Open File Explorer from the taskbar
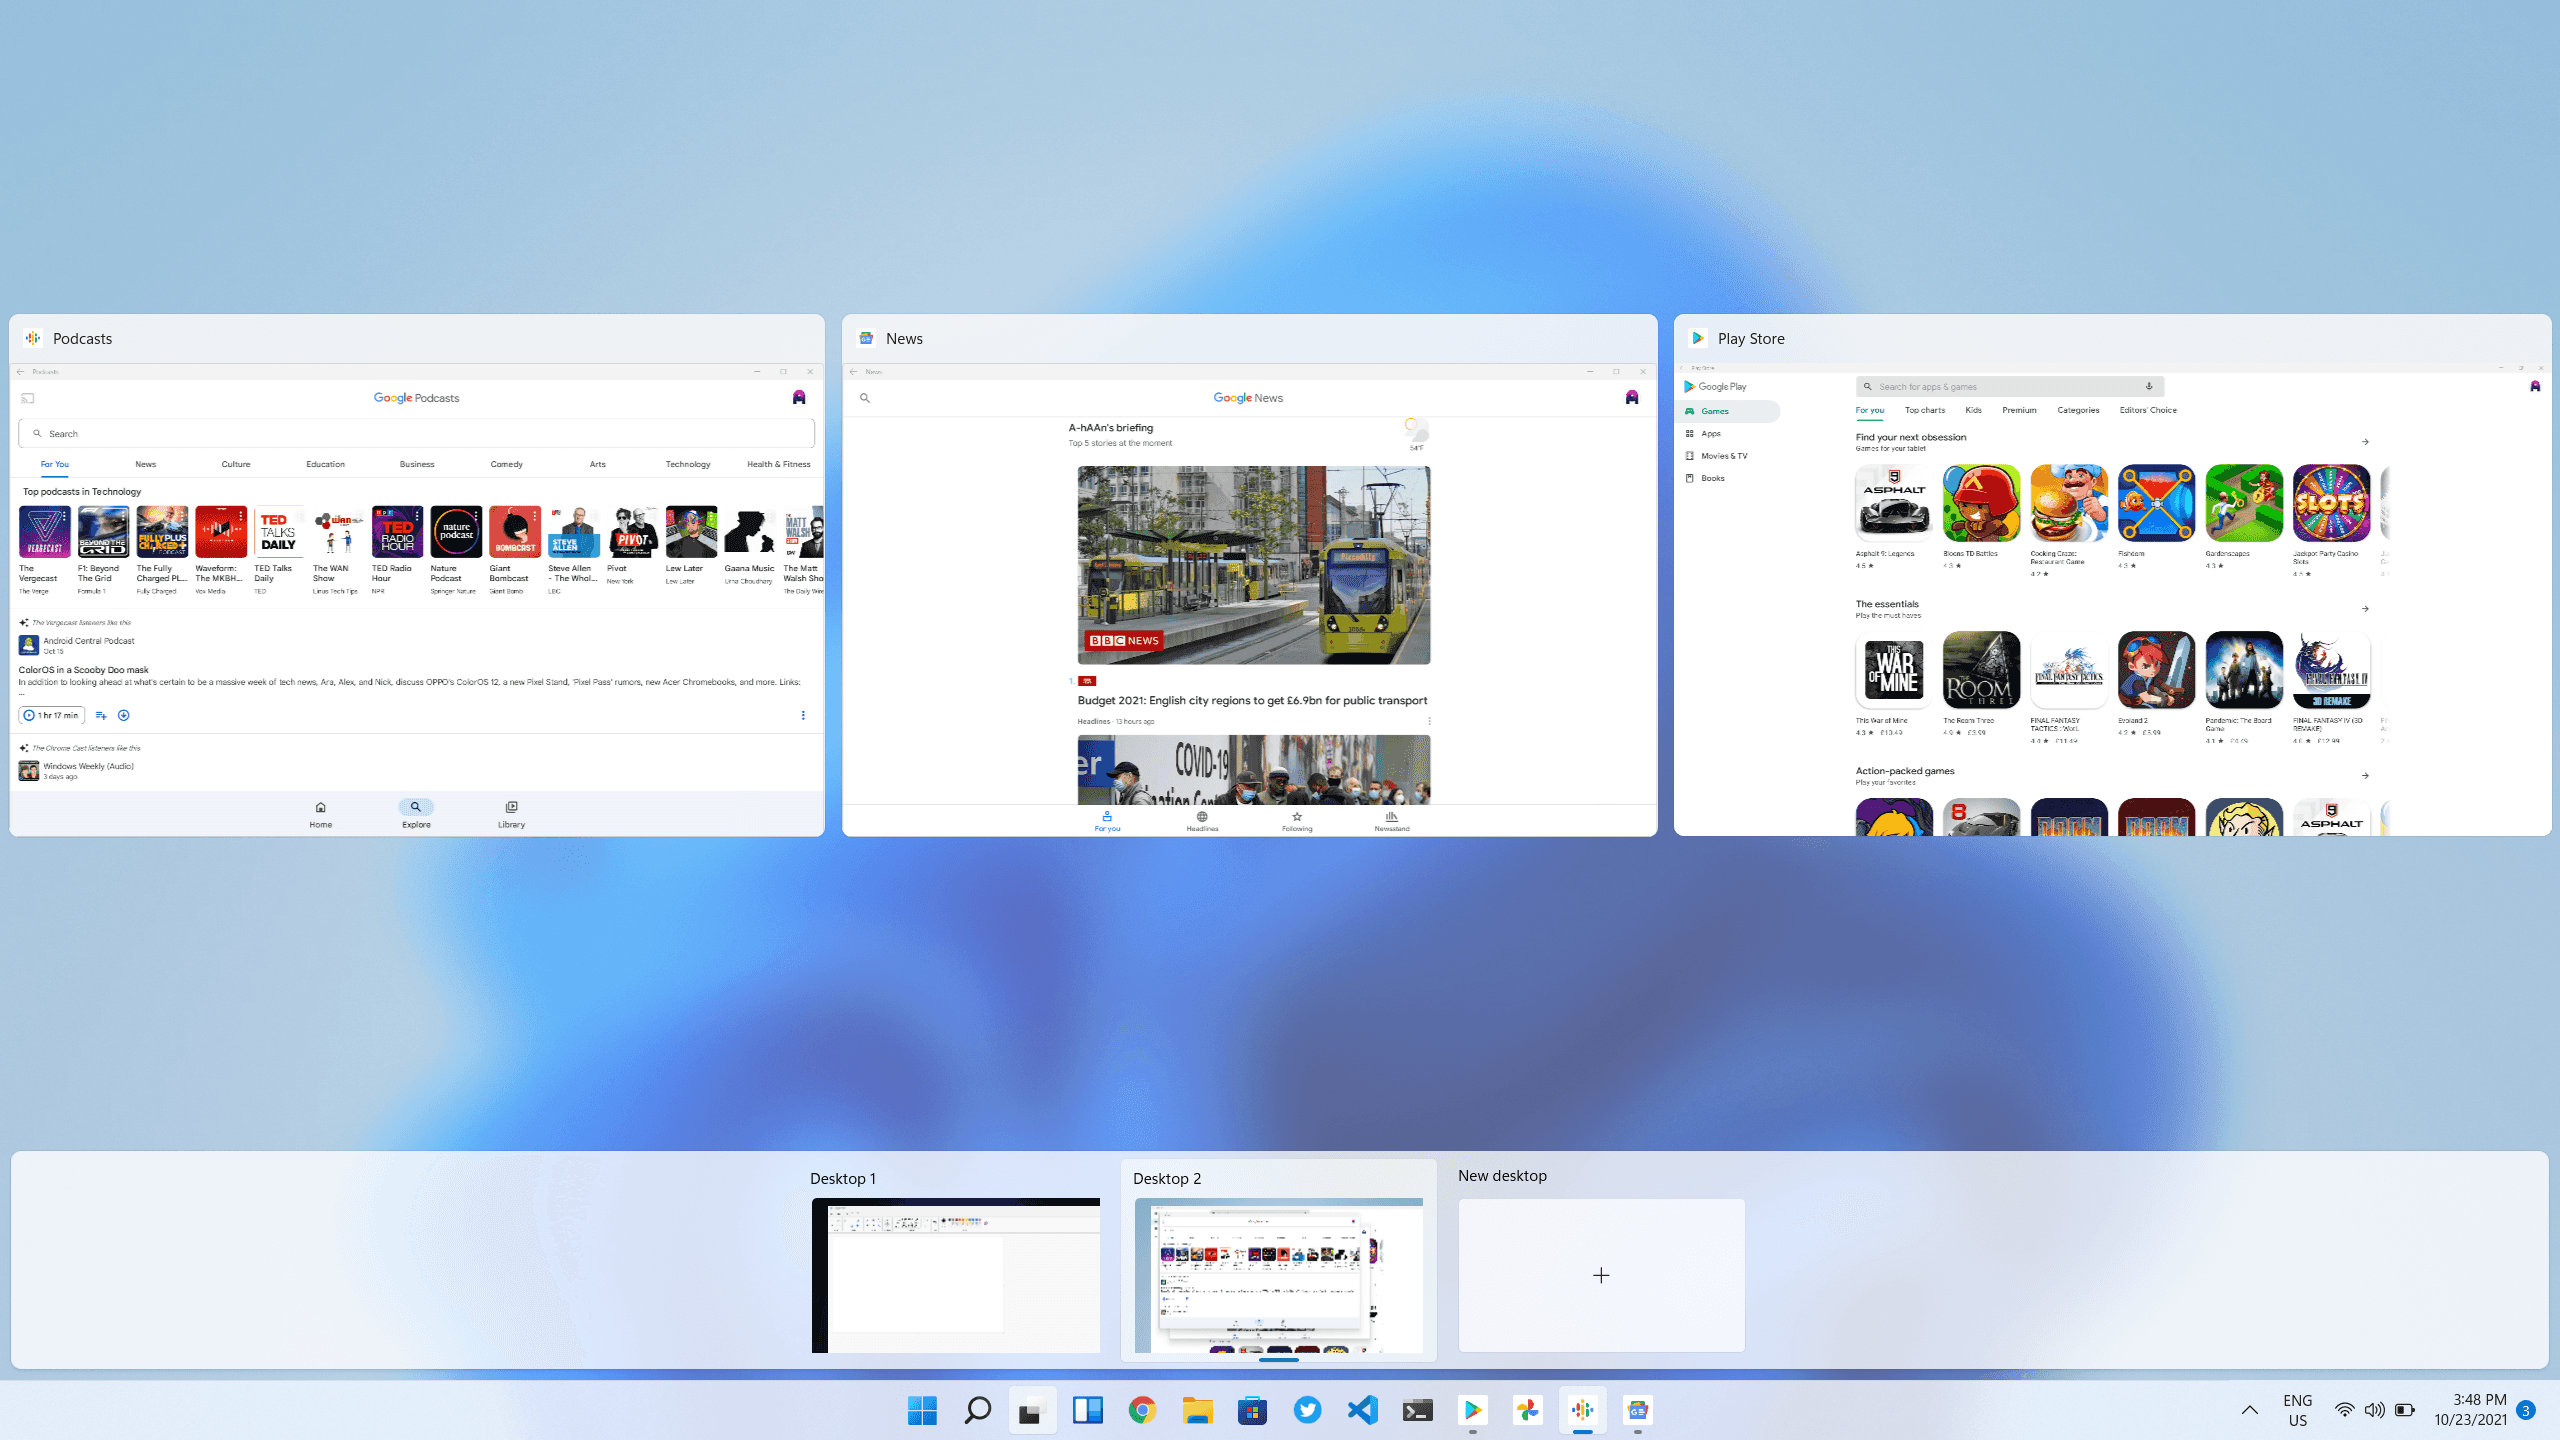The image size is (2560, 1440). (x=1197, y=1410)
